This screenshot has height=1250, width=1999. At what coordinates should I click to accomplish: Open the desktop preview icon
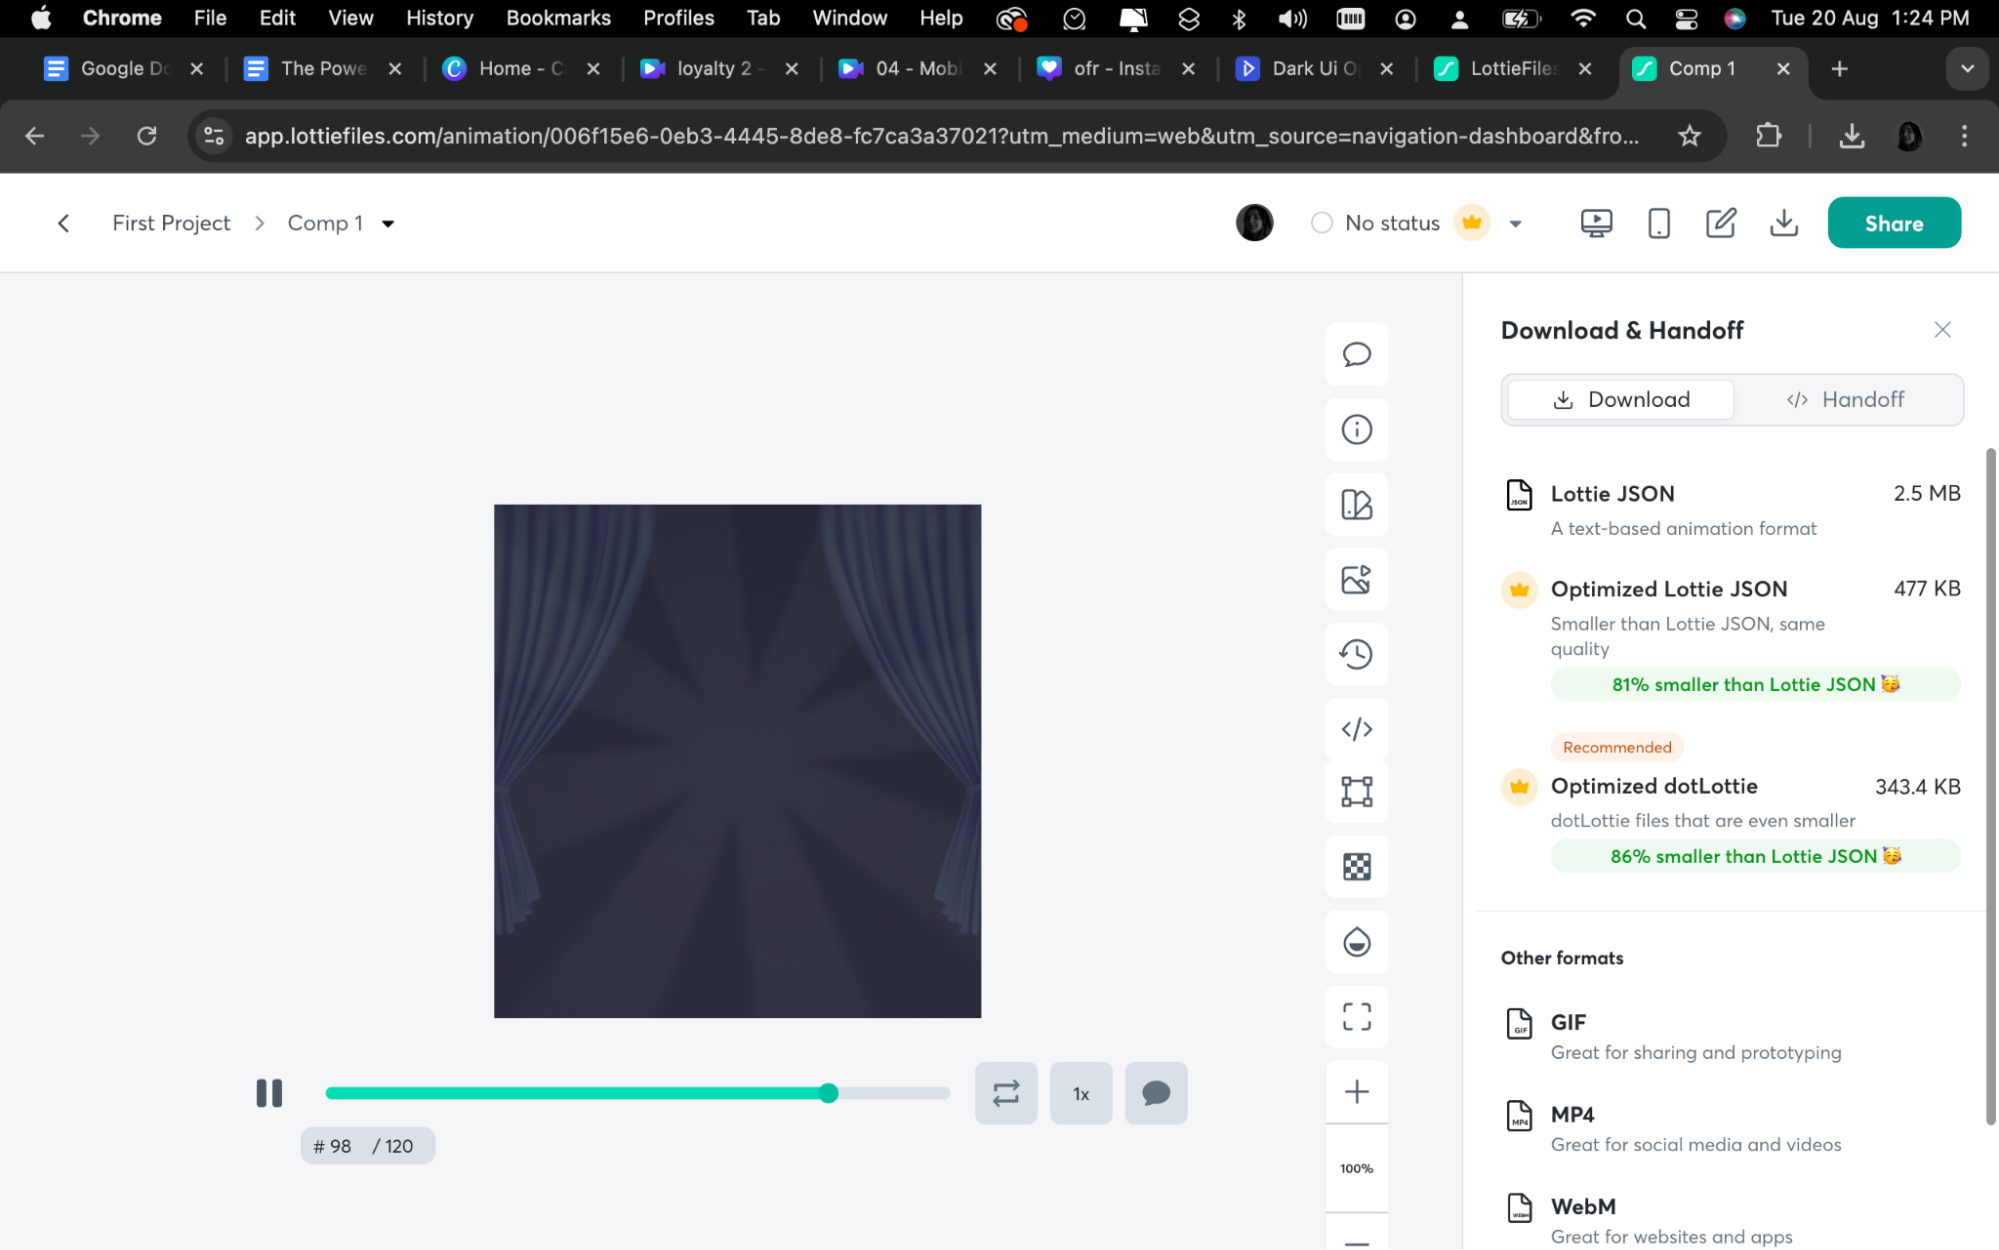coord(1596,223)
